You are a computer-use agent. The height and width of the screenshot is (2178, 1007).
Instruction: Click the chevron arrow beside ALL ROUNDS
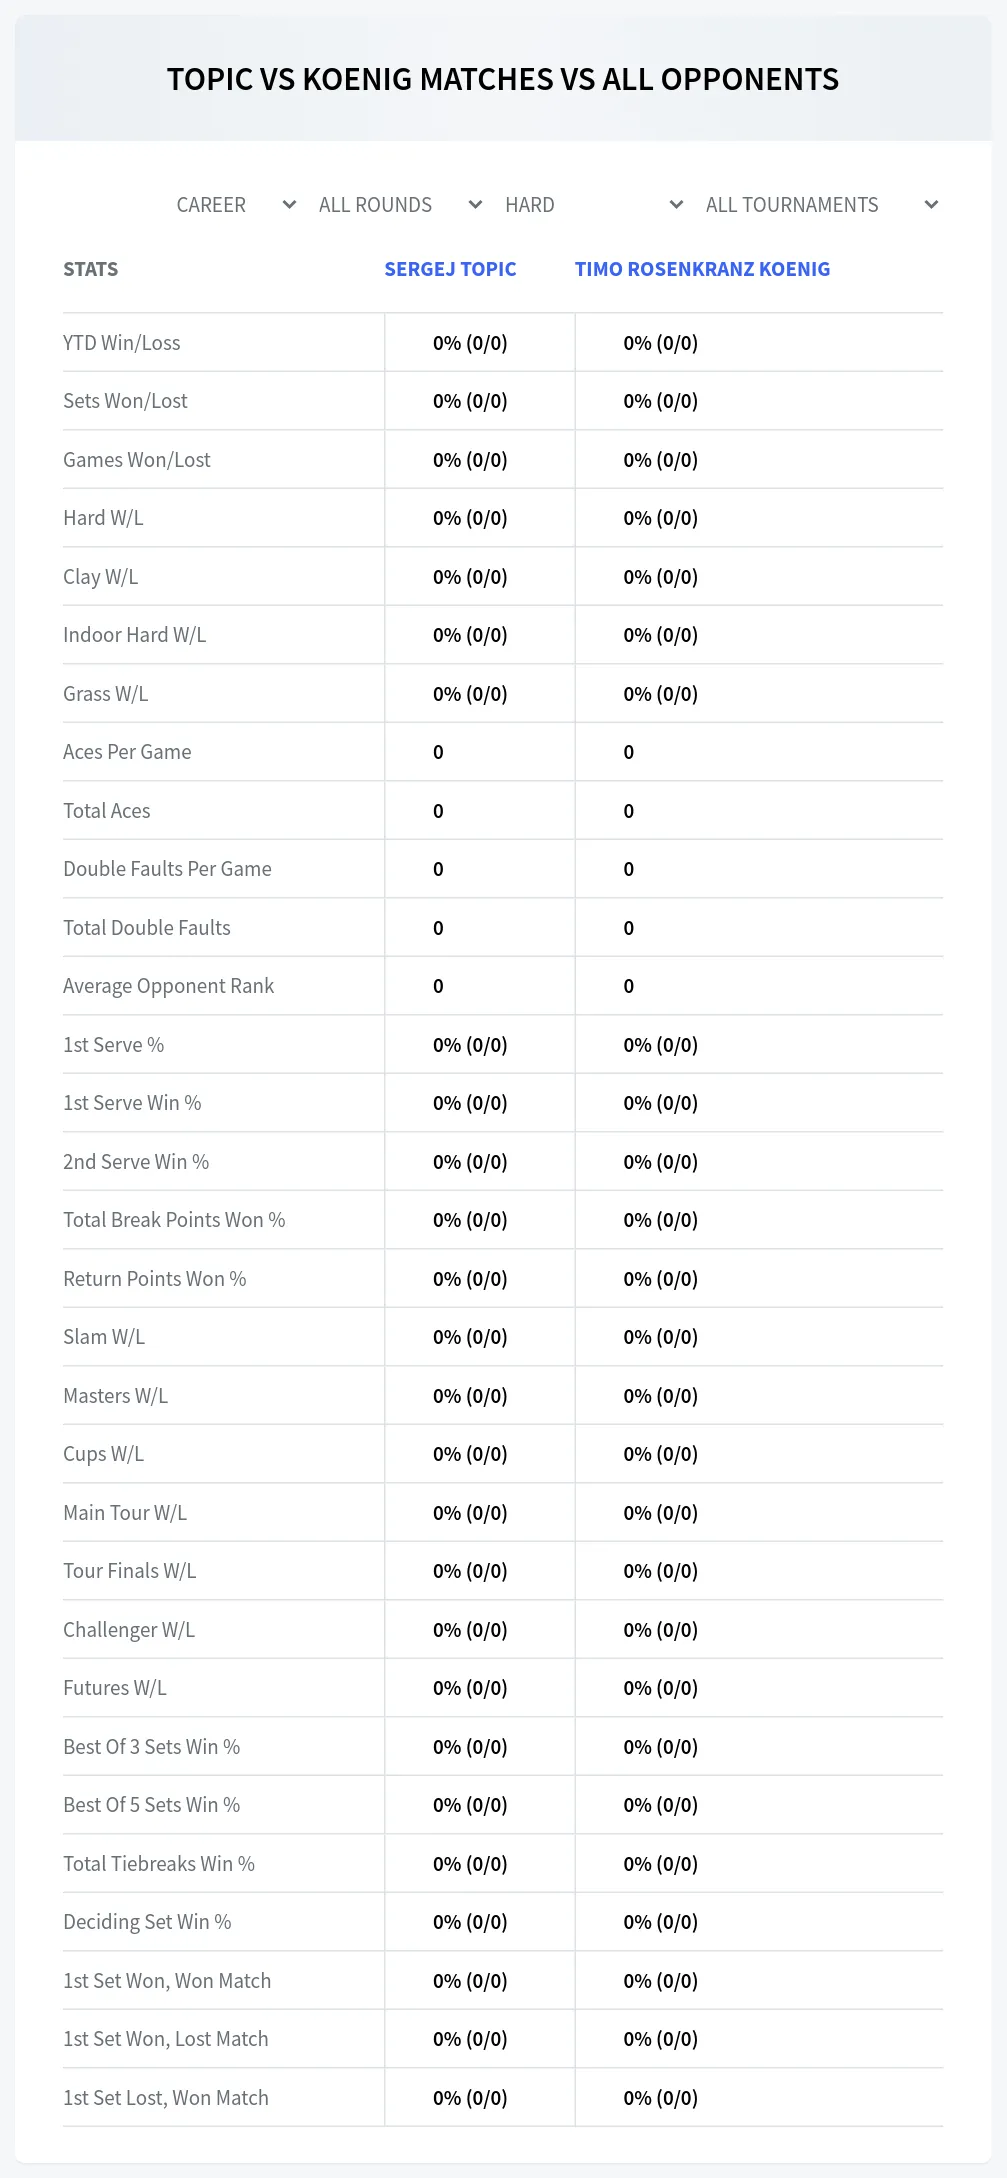[x=475, y=205]
